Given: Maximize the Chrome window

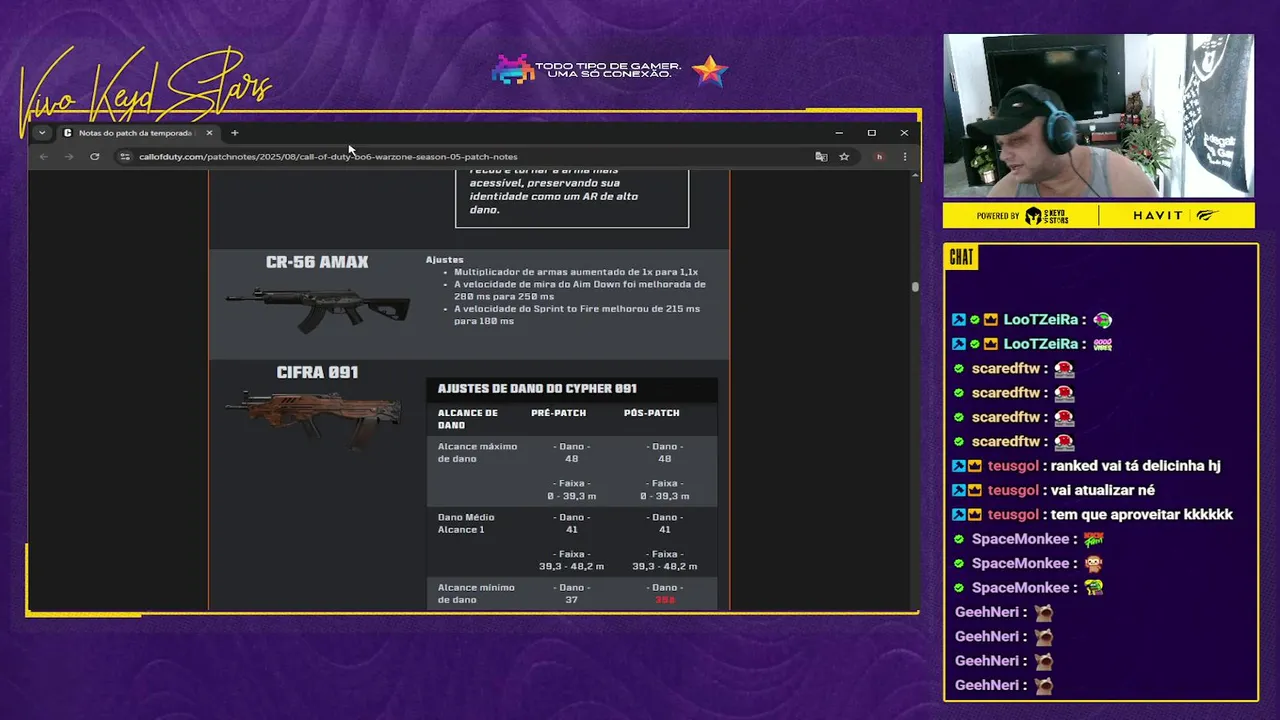Looking at the screenshot, I should pos(871,133).
